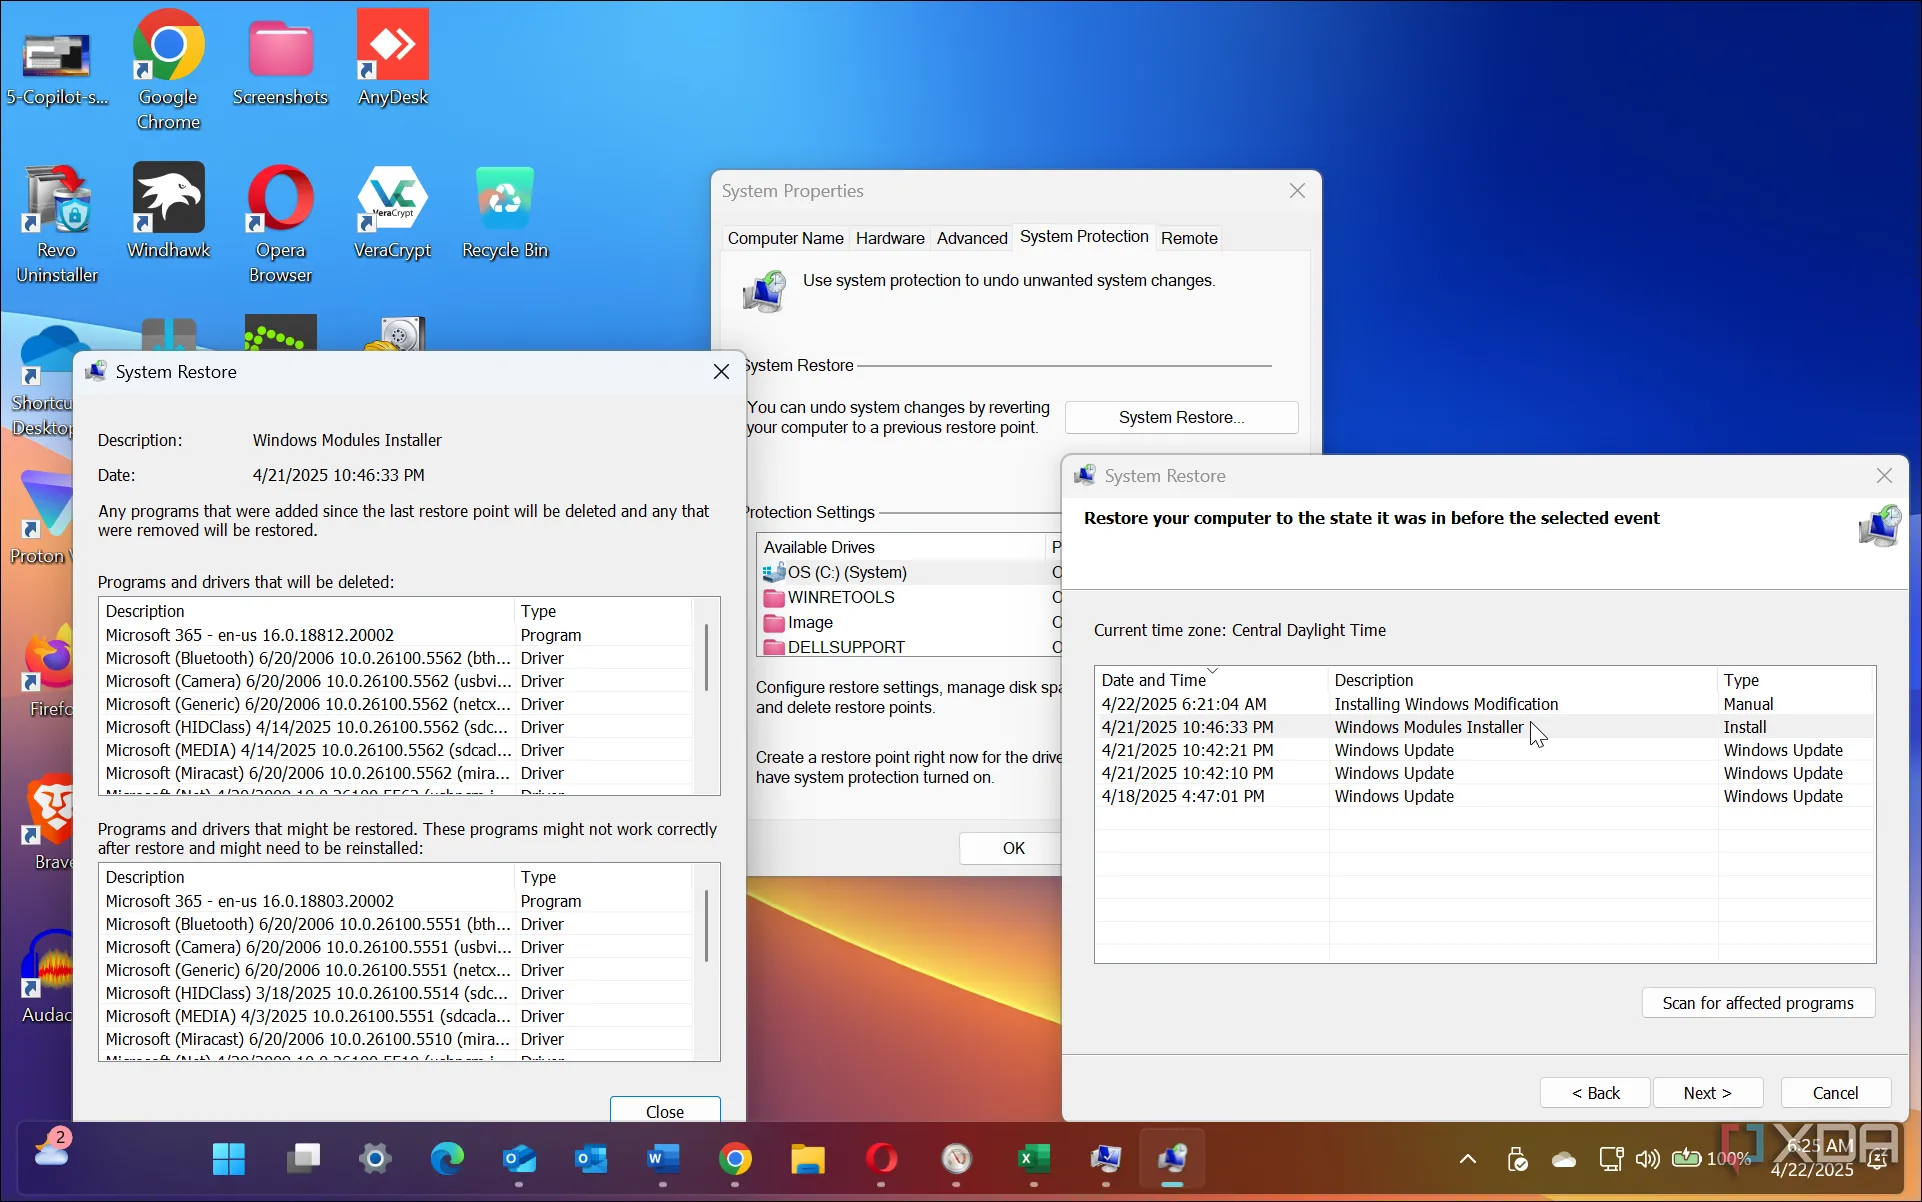Click the Windows Start button
Screen dimensions: 1922x1202
[229, 1159]
